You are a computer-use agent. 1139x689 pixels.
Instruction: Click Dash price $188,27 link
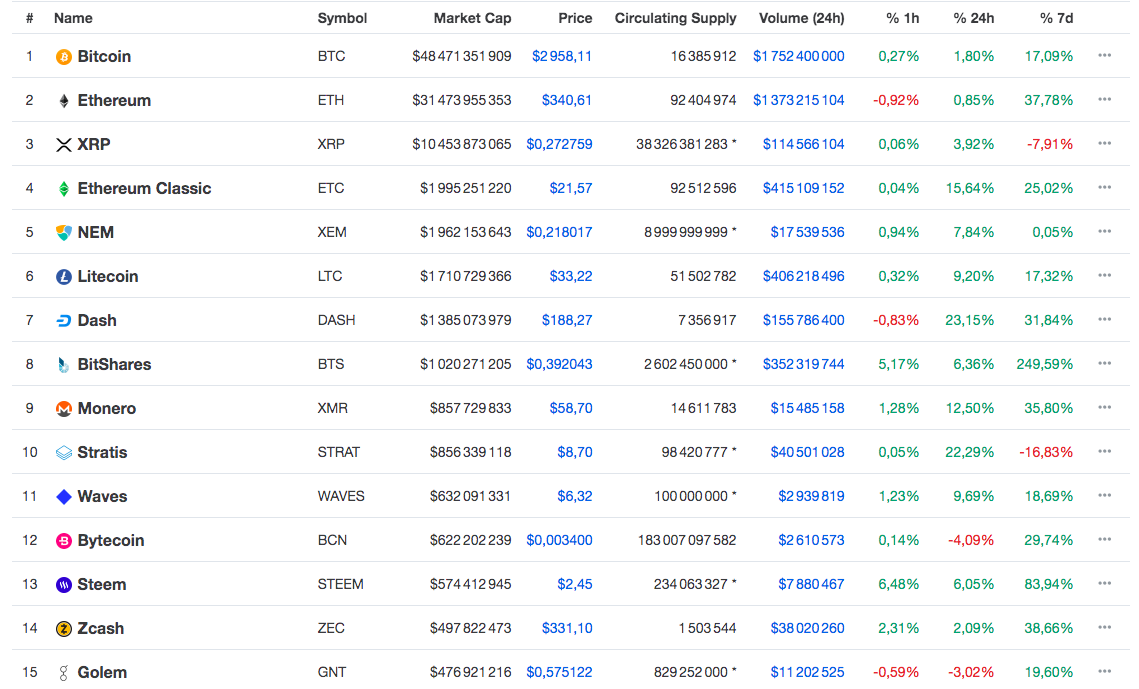click(567, 321)
